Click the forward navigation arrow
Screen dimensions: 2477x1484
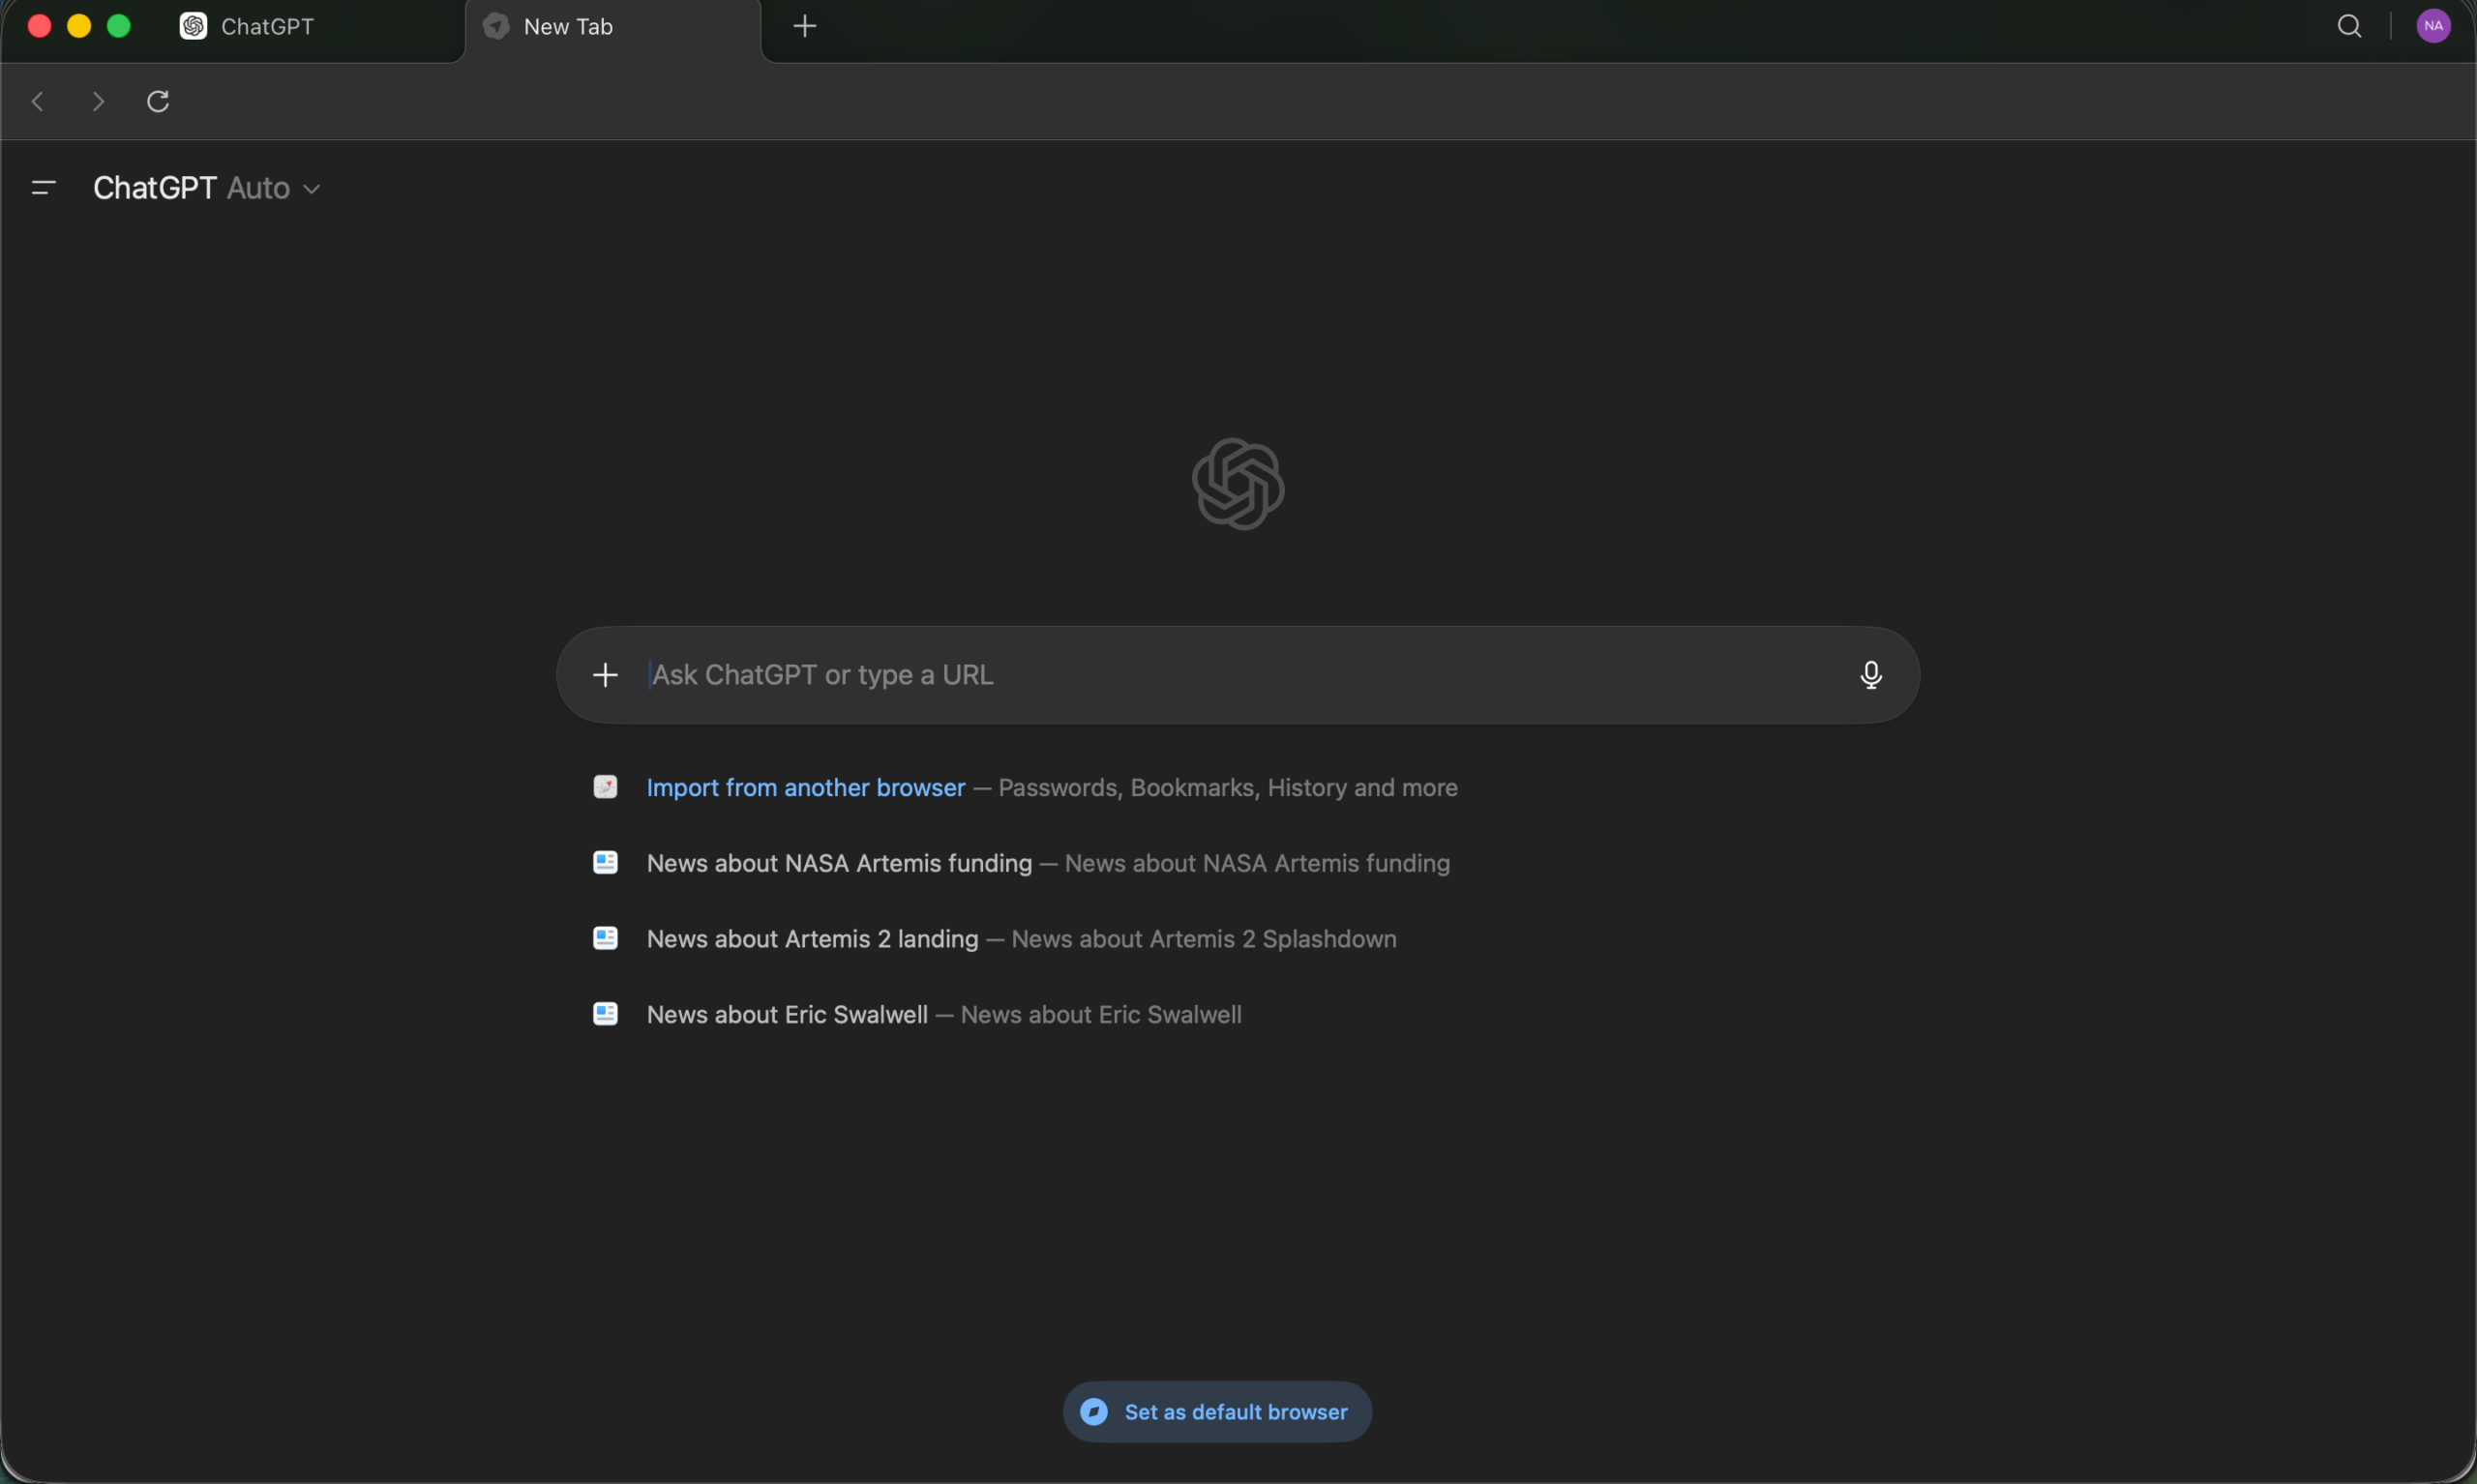click(97, 101)
